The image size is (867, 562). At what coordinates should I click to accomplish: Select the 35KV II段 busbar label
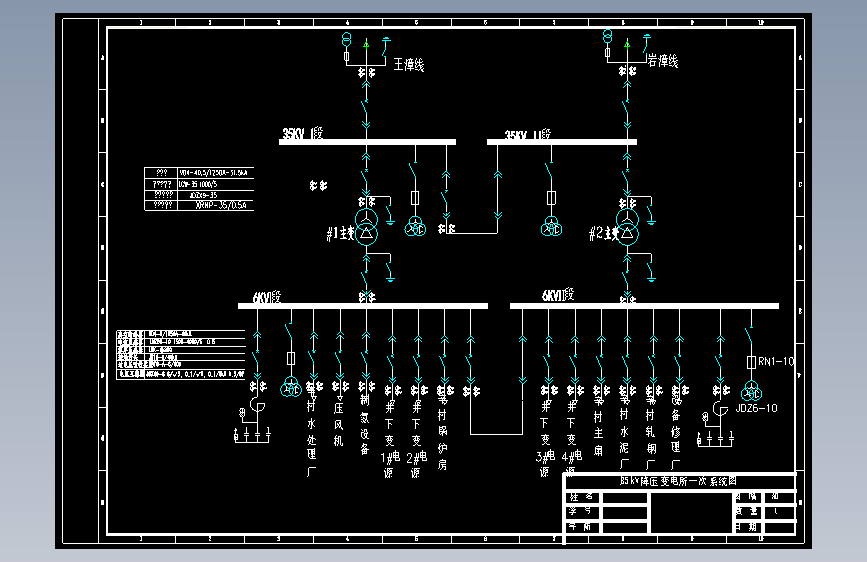pos(527,134)
